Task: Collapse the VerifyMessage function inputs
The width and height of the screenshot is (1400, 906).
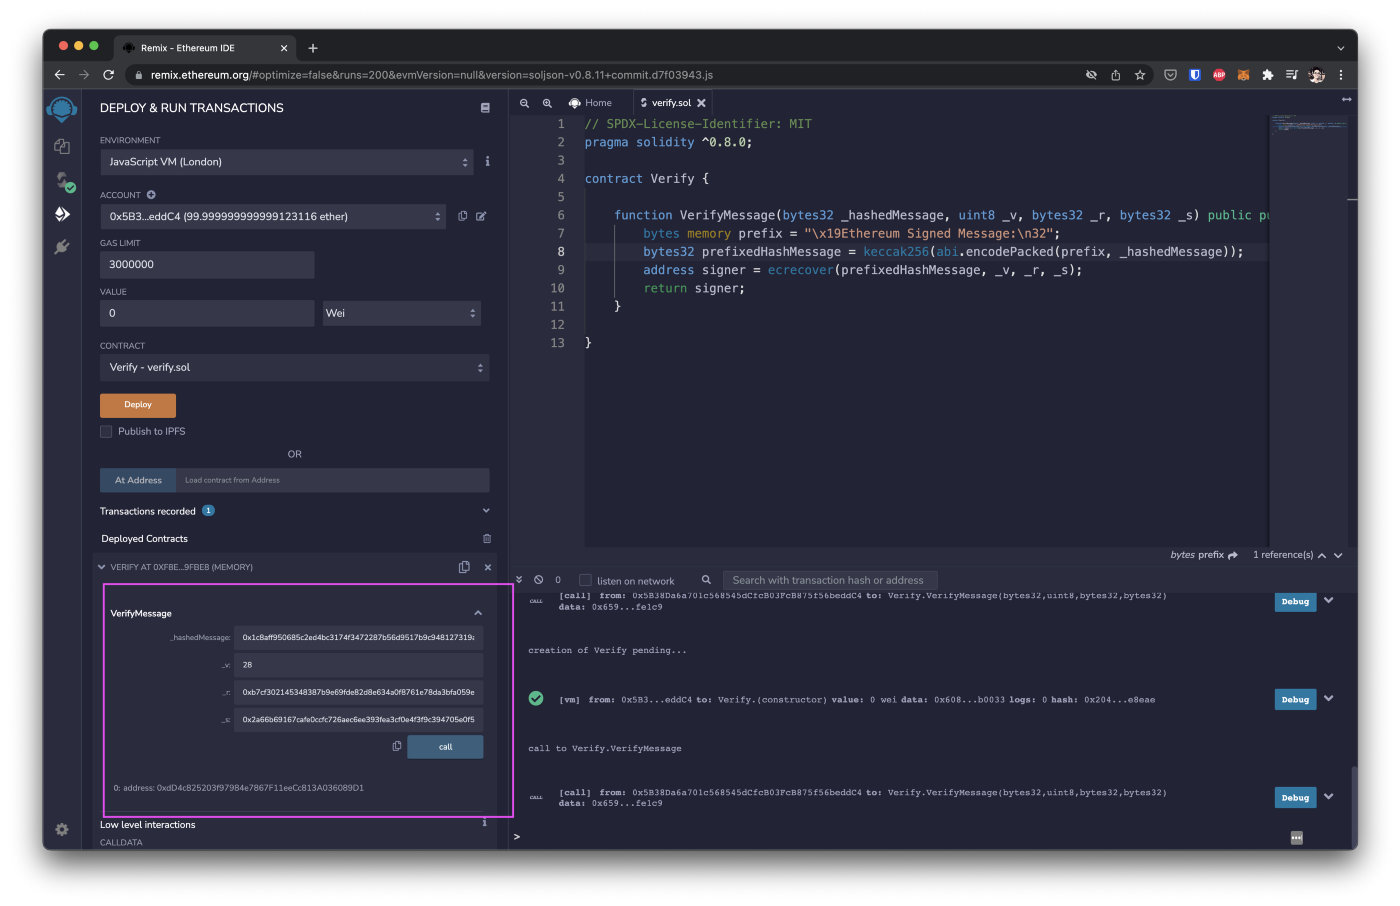Action: tap(478, 613)
